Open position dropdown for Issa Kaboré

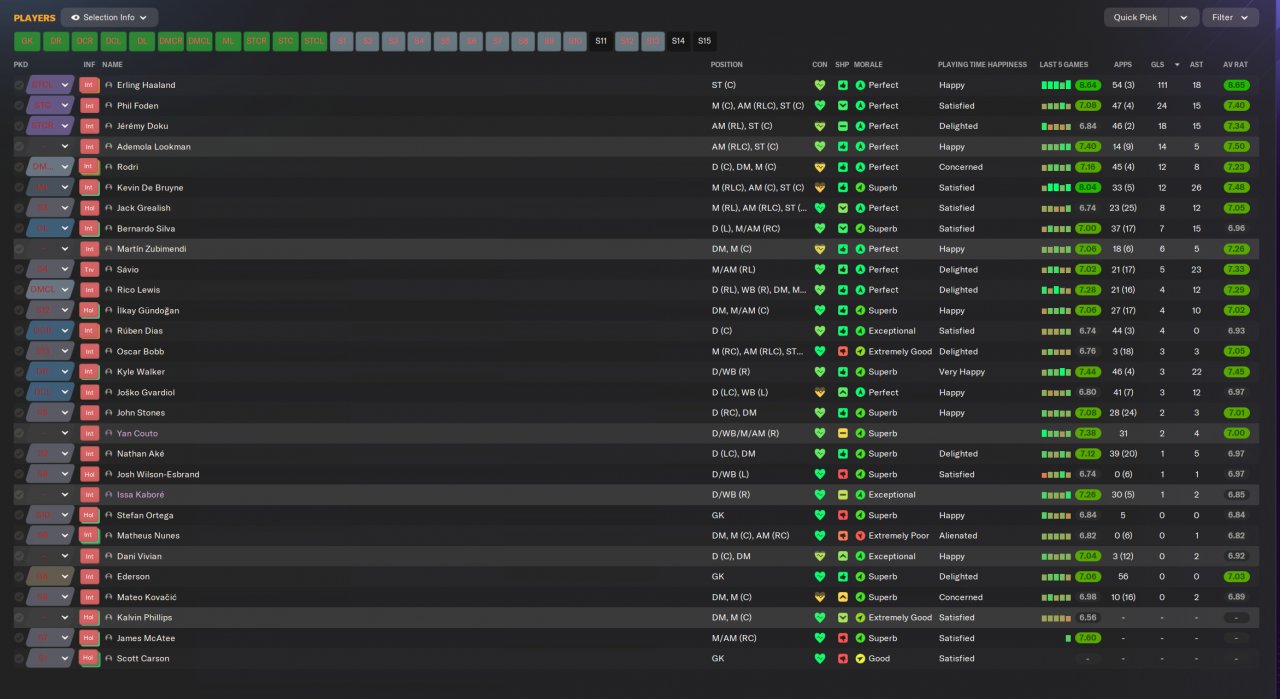(x=65, y=495)
